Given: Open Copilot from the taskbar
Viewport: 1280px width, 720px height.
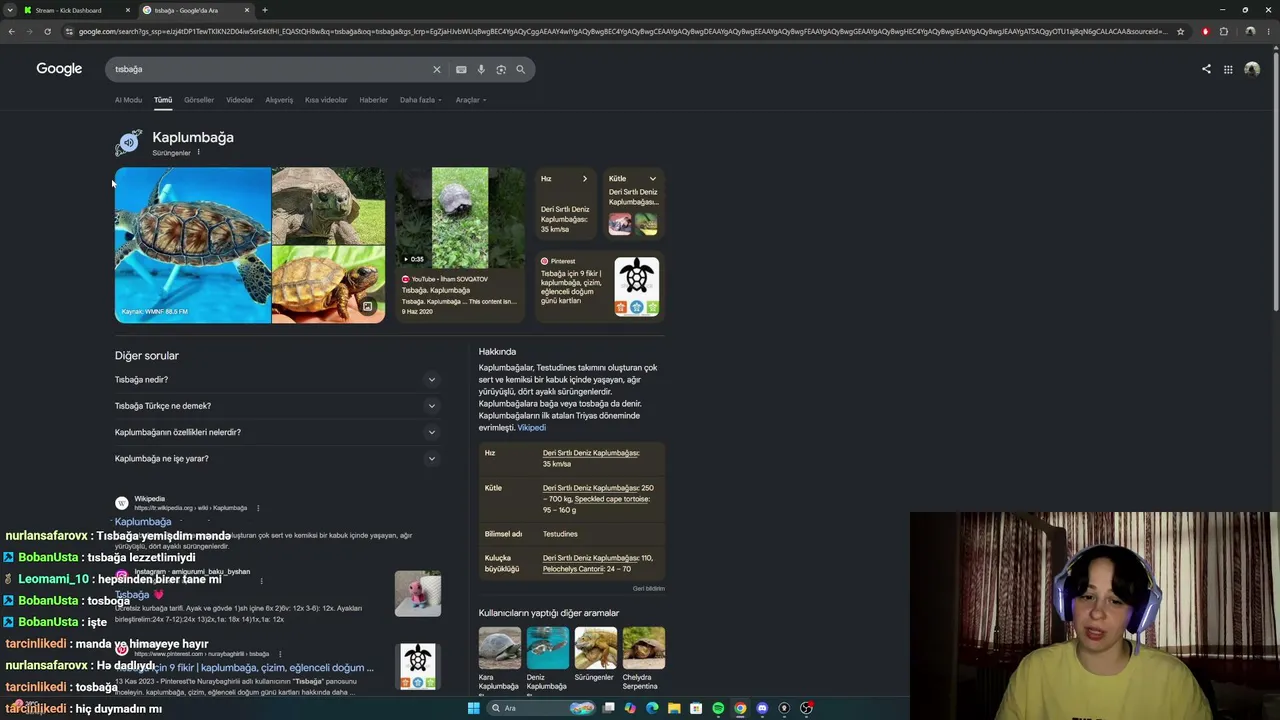Looking at the screenshot, I should [630, 708].
